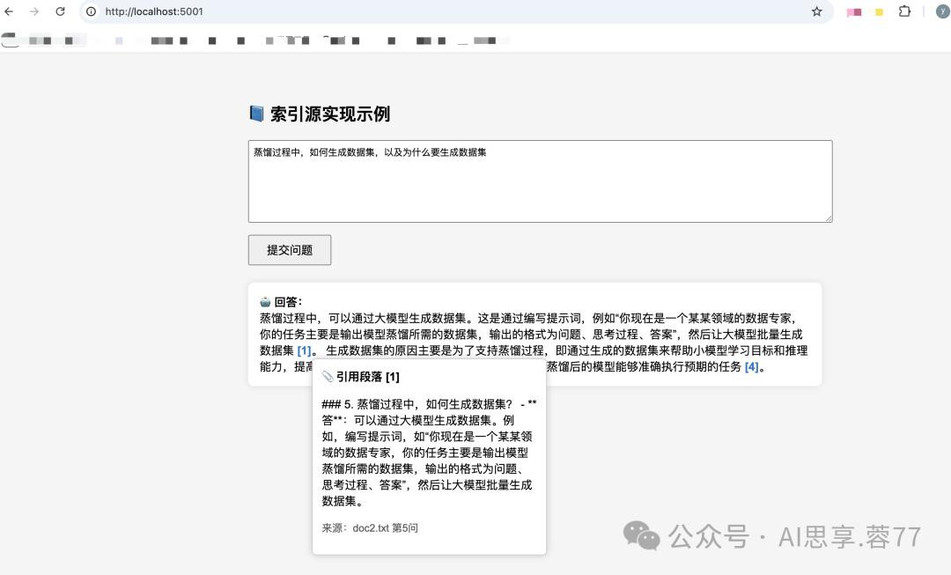Click the paperclip icon in citation popup
951x575 pixels.
tap(328, 377)
